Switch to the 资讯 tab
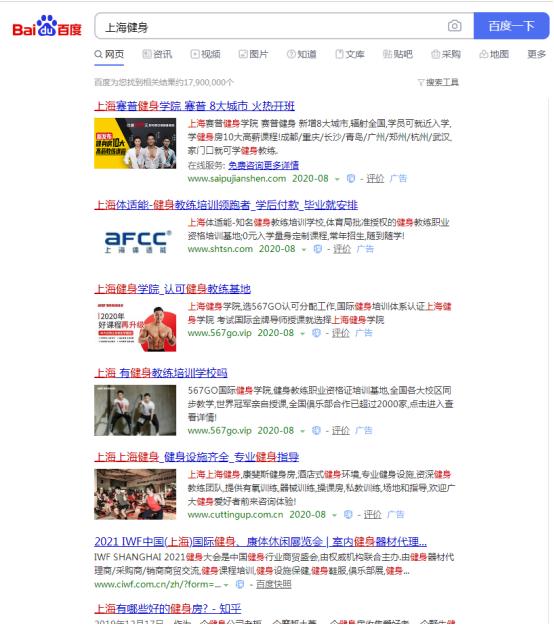Viewport: 554px width, 625px height. 157,54
